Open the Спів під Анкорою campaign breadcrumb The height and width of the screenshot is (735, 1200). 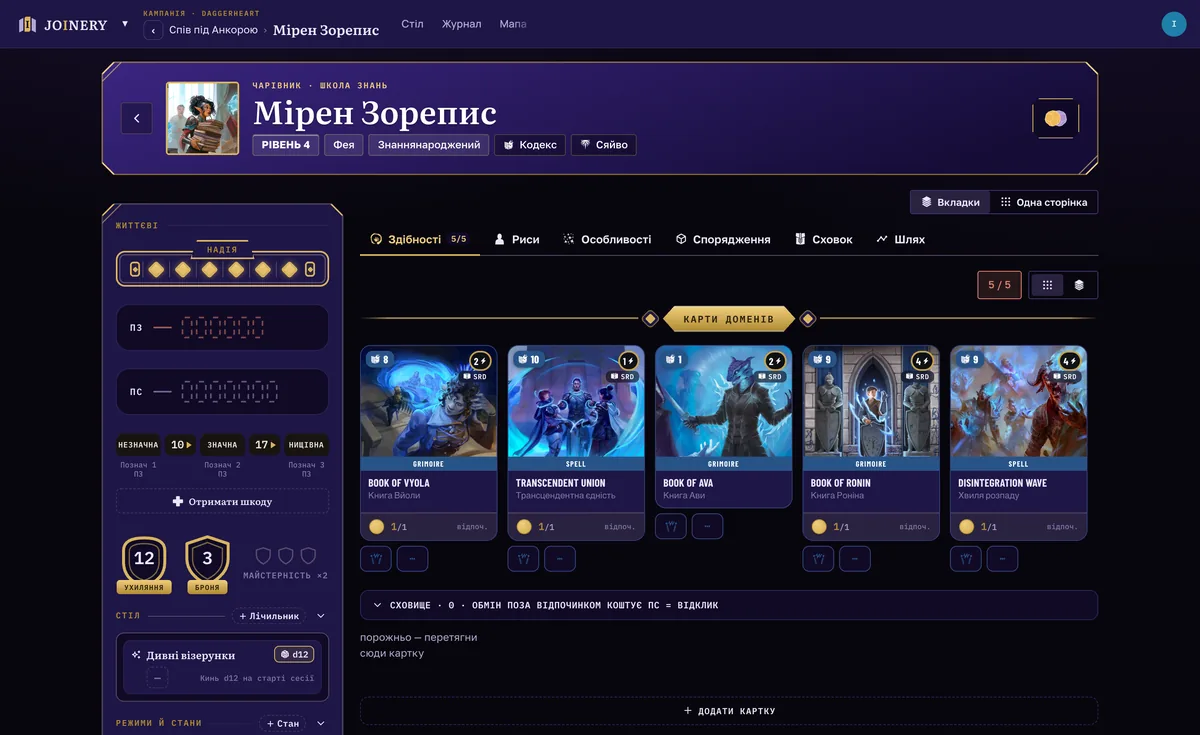tap(213, 31)
